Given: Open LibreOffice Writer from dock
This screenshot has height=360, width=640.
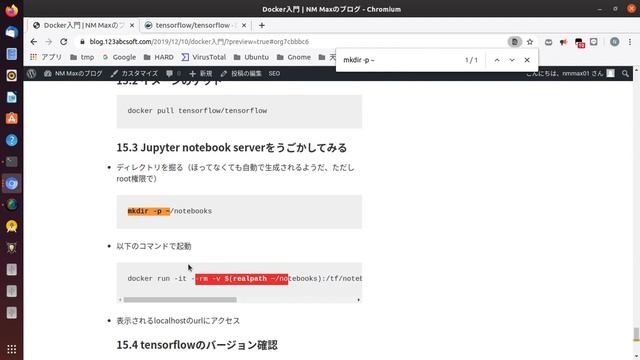Looking at the screenshot, I should coord(11,97).
